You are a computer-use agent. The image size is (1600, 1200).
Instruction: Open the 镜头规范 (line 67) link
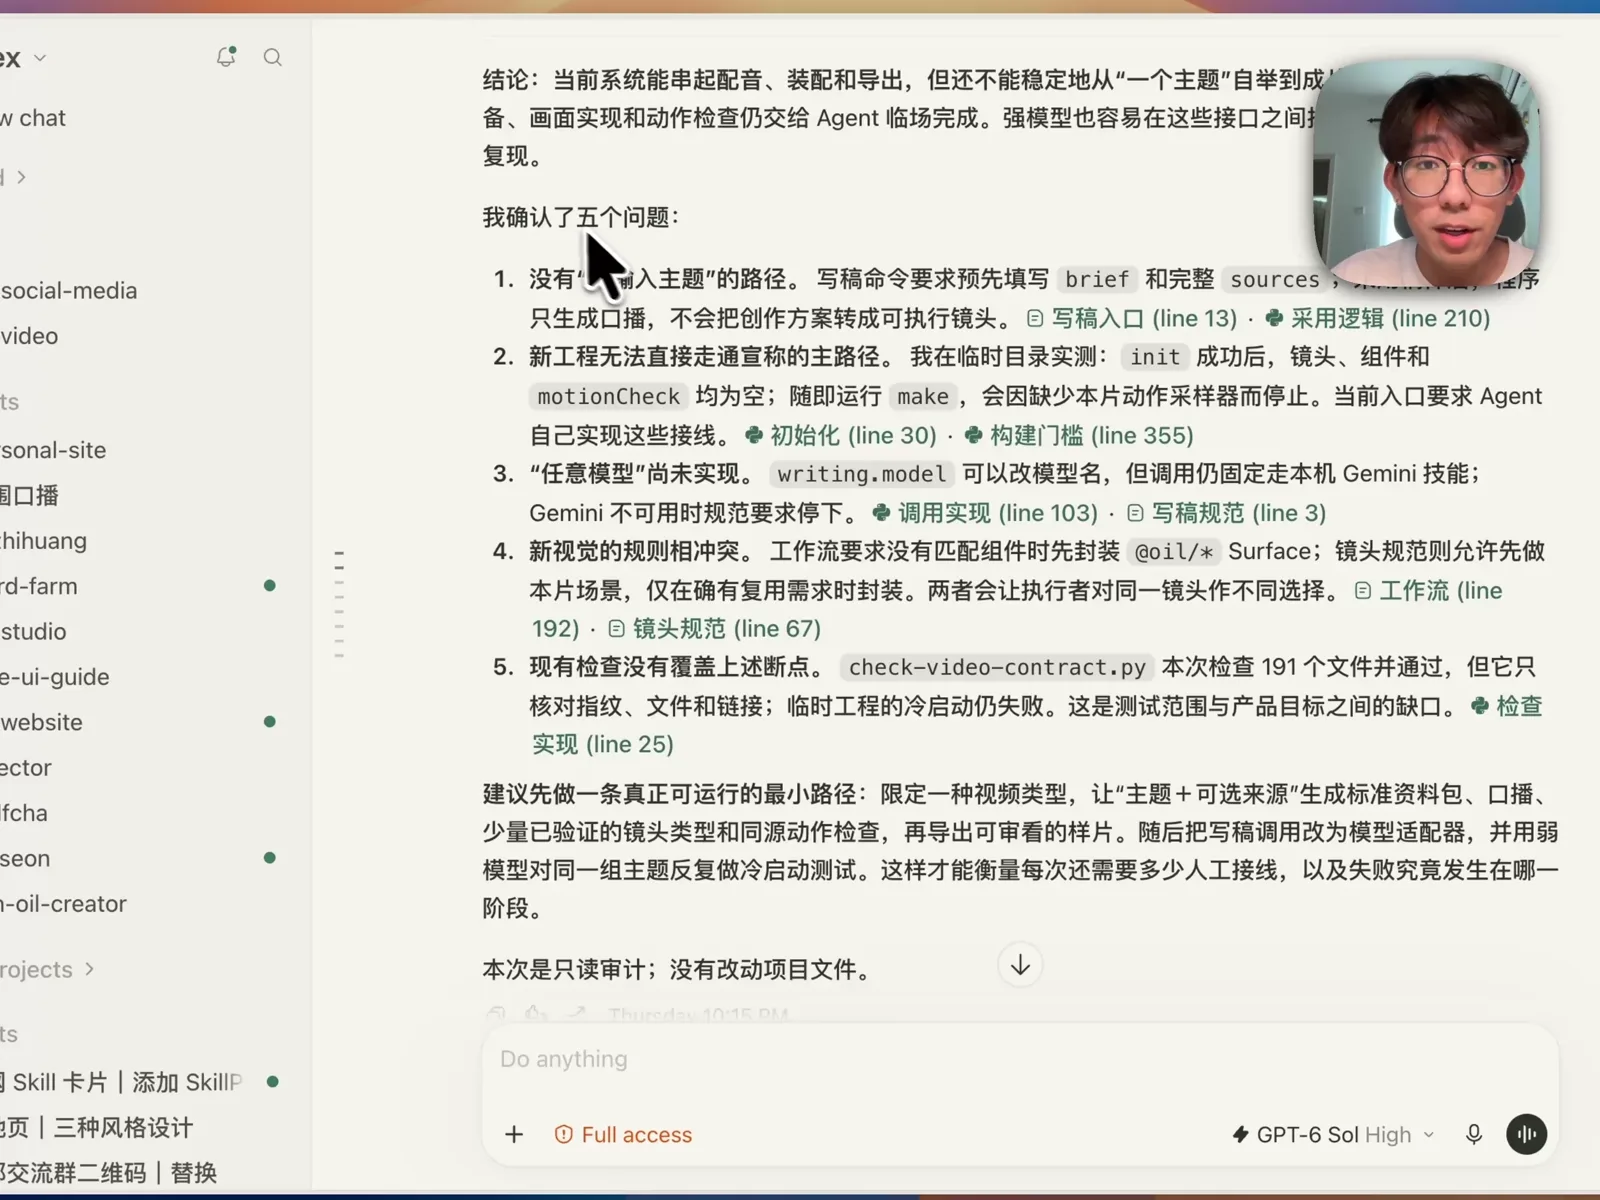click(x=714, y=628)
